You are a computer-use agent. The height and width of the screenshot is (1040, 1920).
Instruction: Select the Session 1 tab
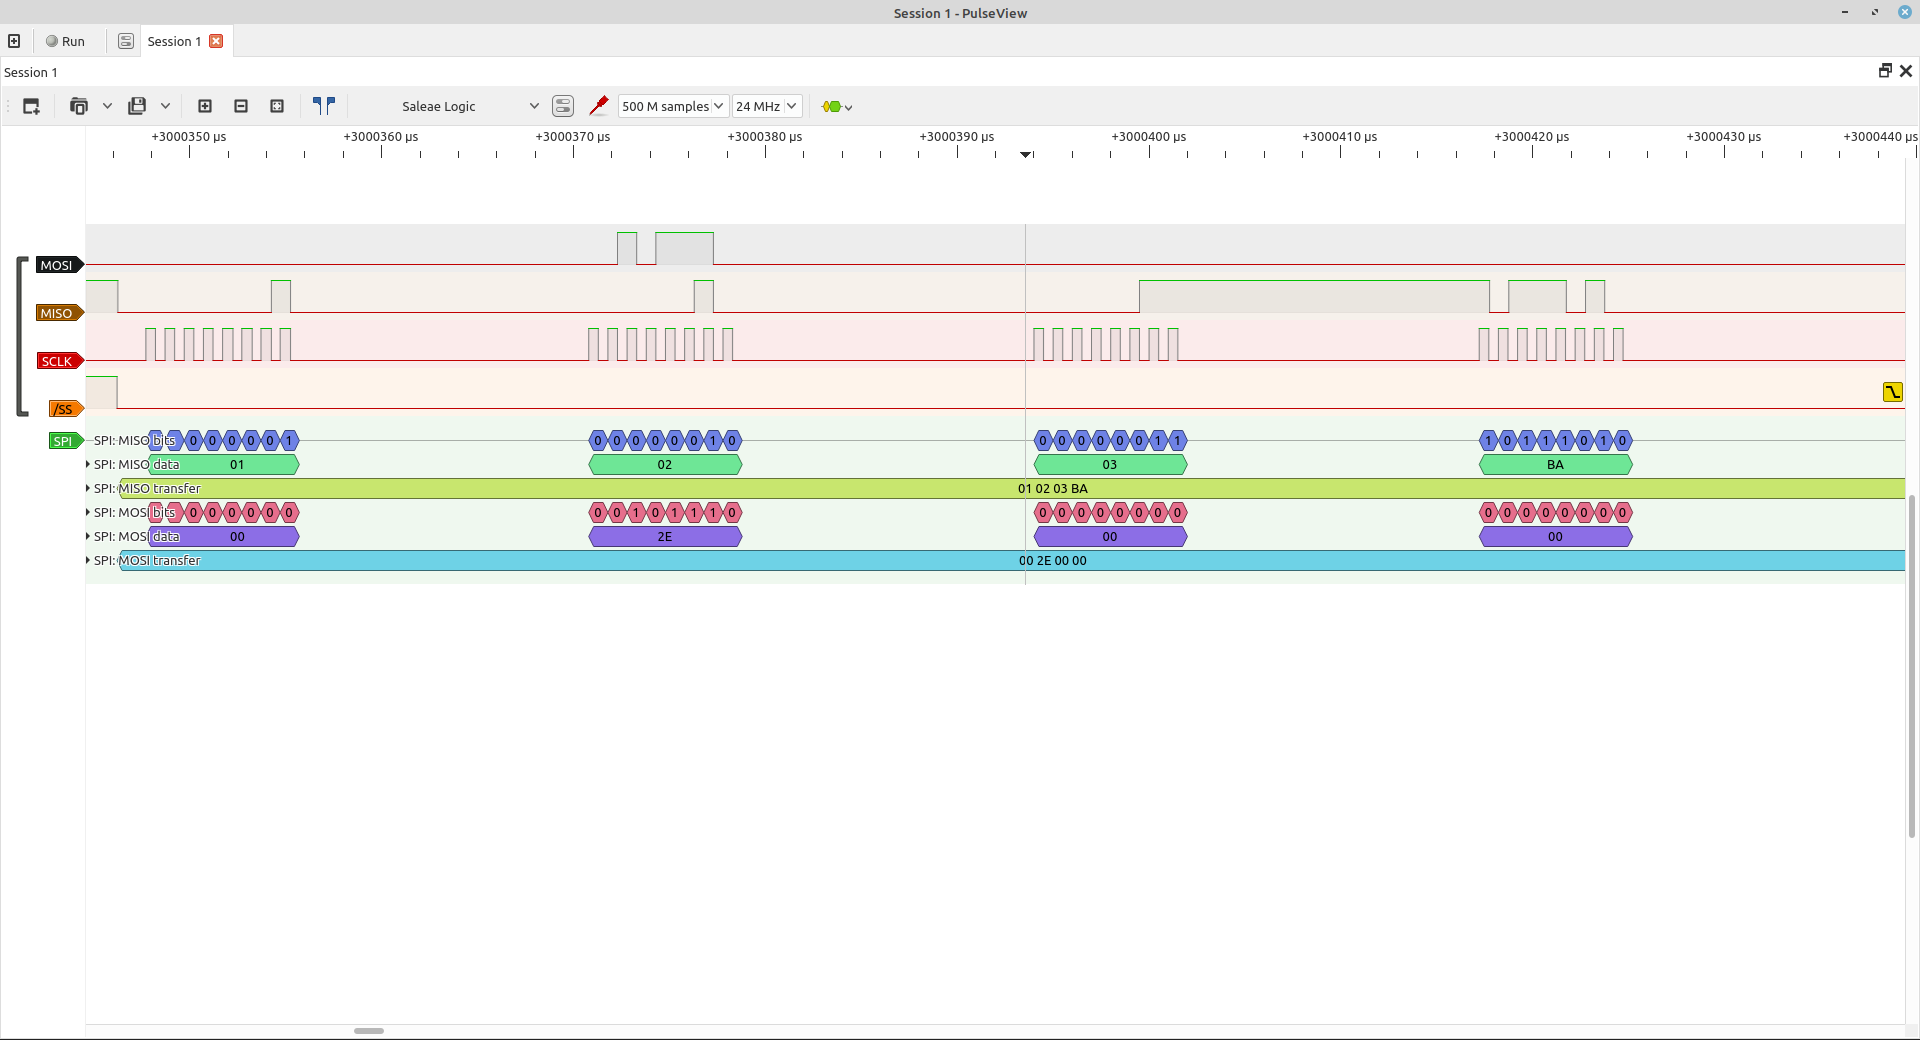174,41
